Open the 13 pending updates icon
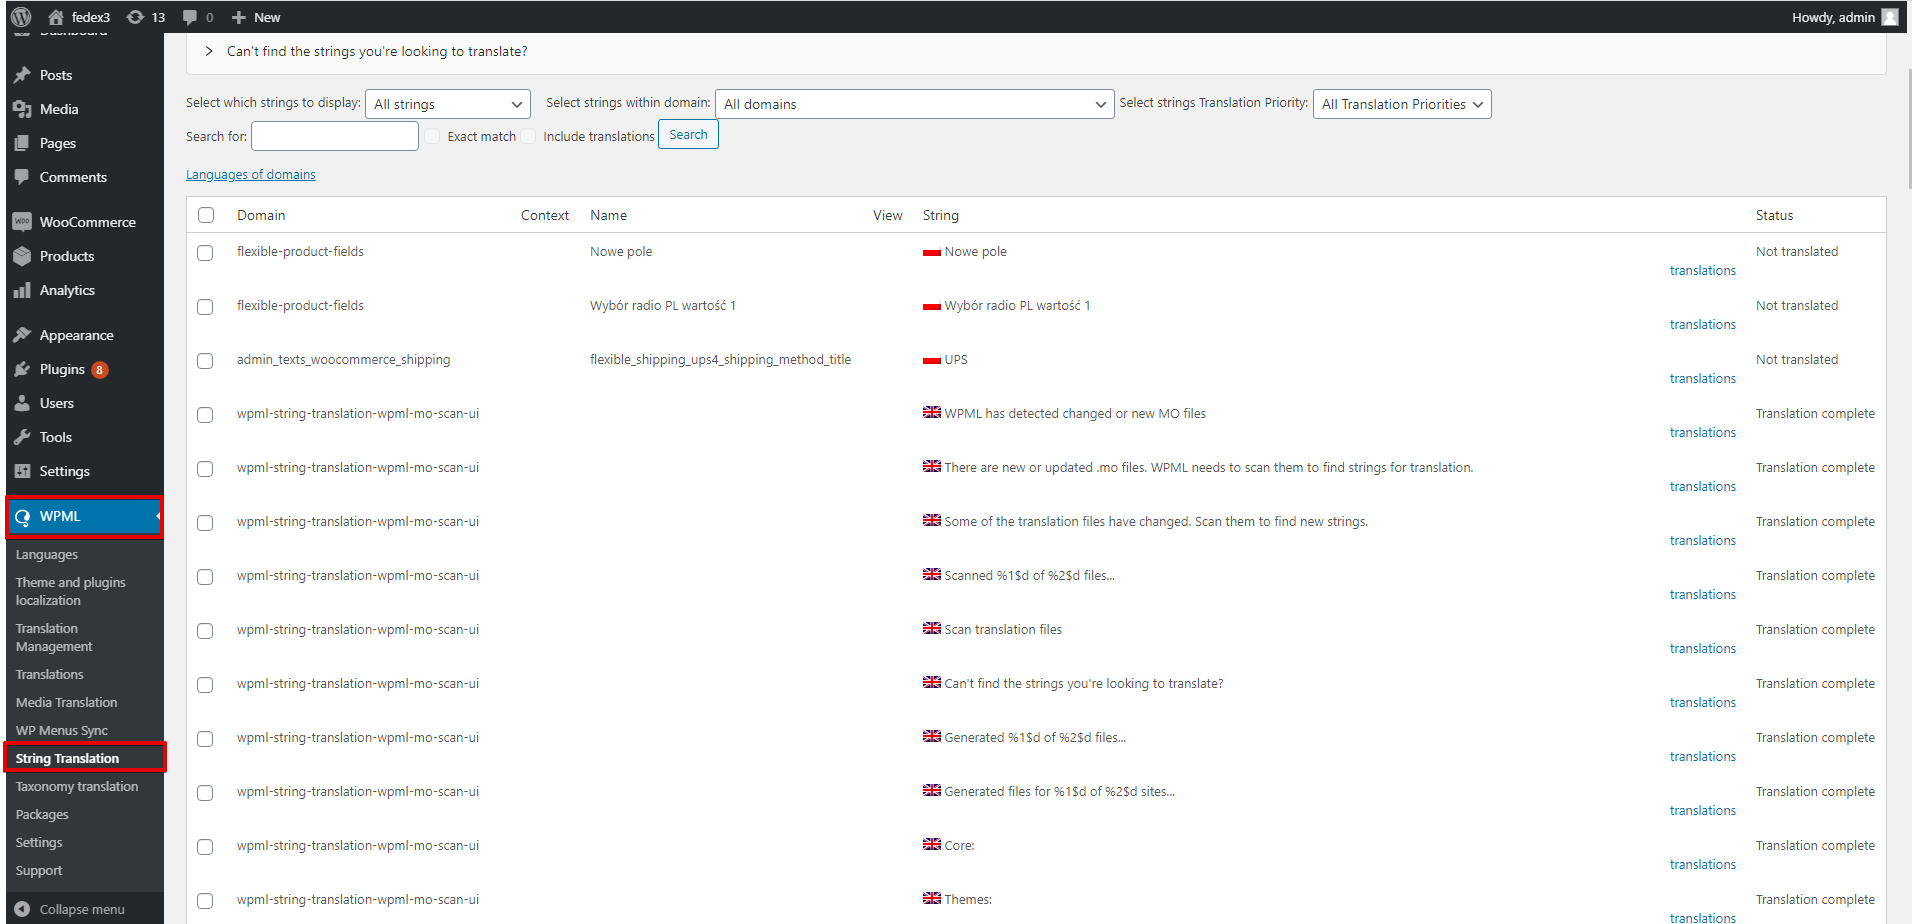This screenshot has height=924, width=1912. pos(135,17)
